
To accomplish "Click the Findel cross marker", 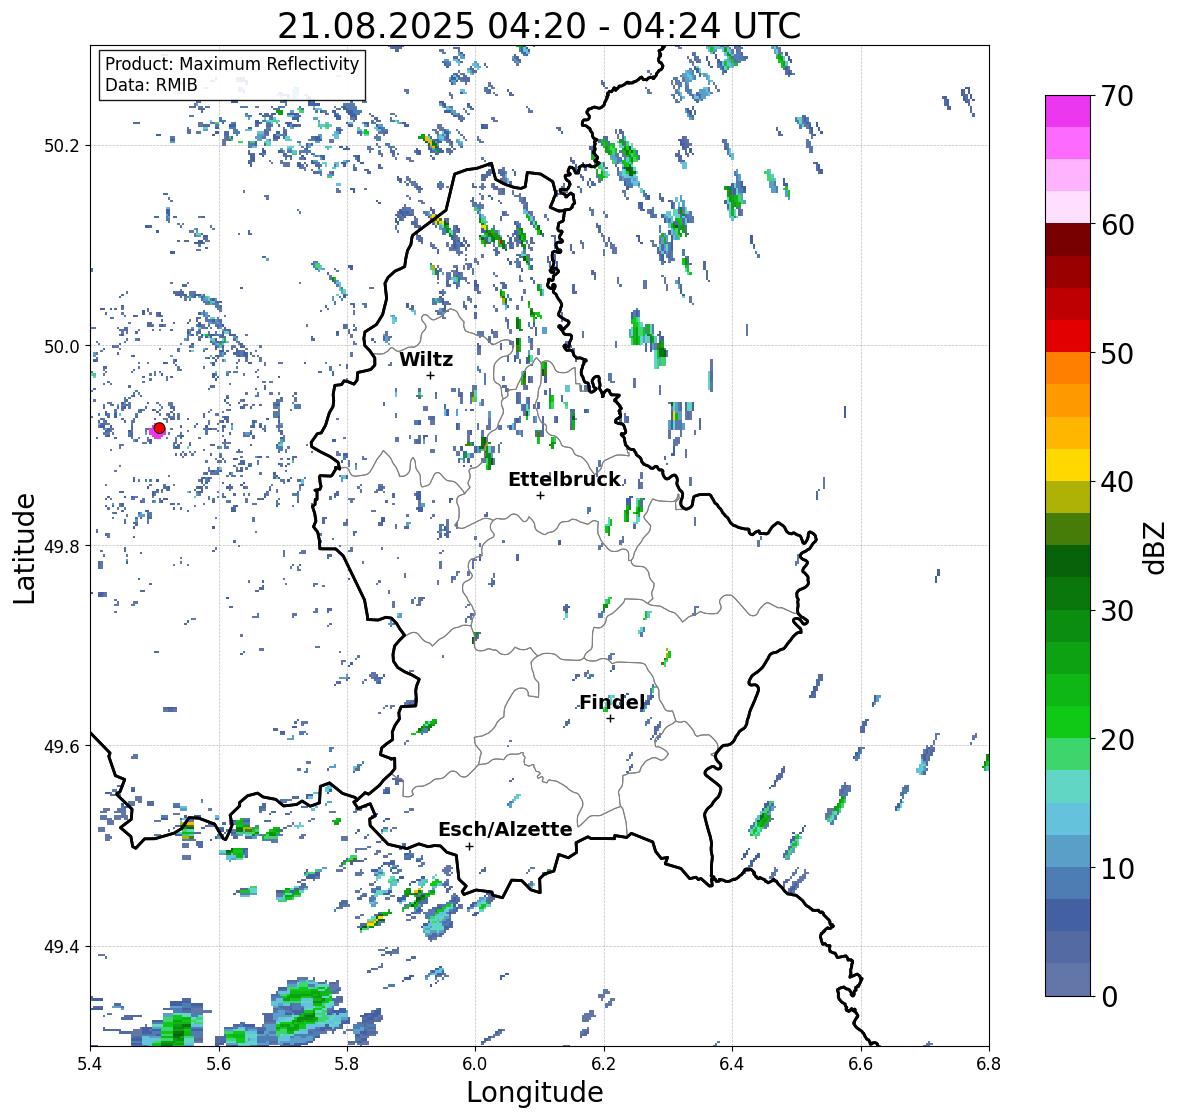I will click(x=611, y=719).
